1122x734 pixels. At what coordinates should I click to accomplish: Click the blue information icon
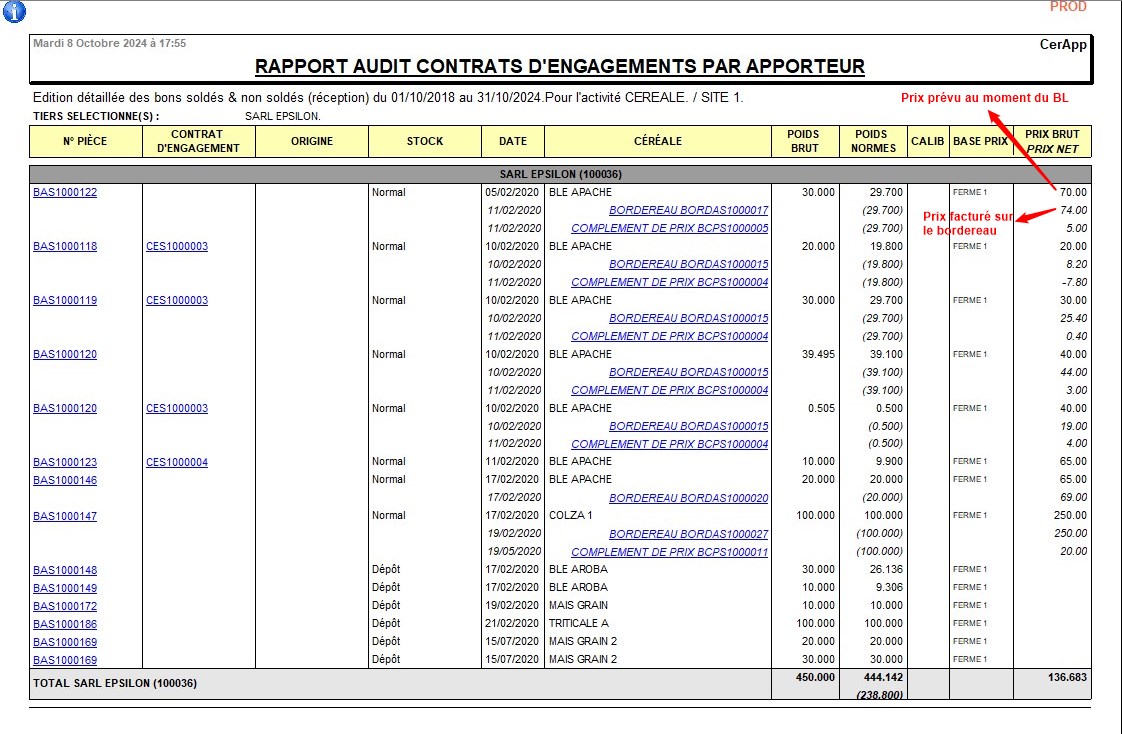pos(15,12)
